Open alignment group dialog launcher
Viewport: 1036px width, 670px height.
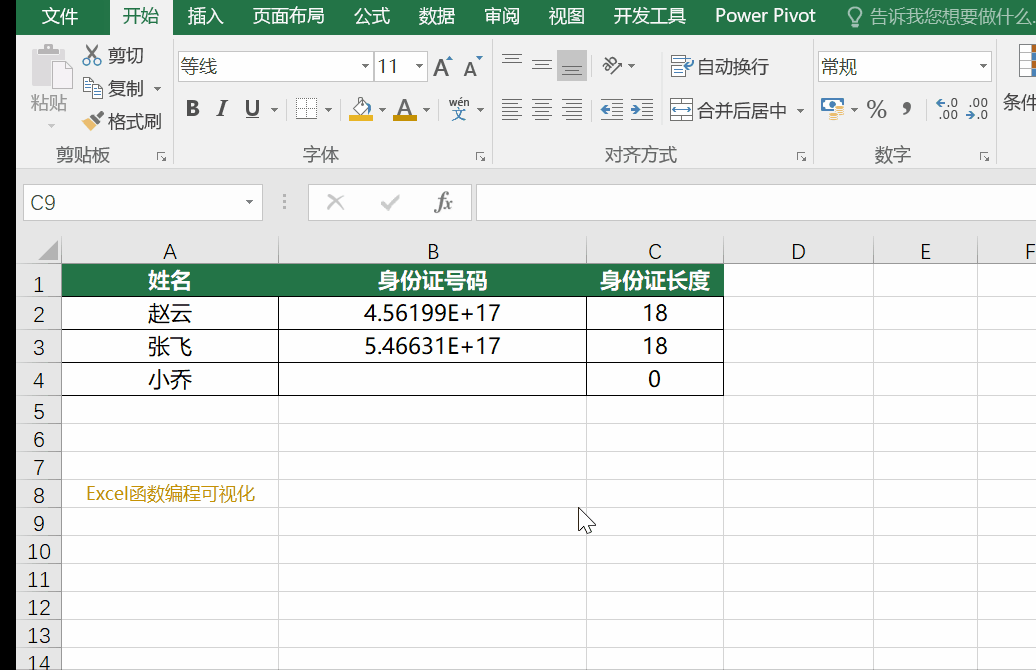pos(801,157)
